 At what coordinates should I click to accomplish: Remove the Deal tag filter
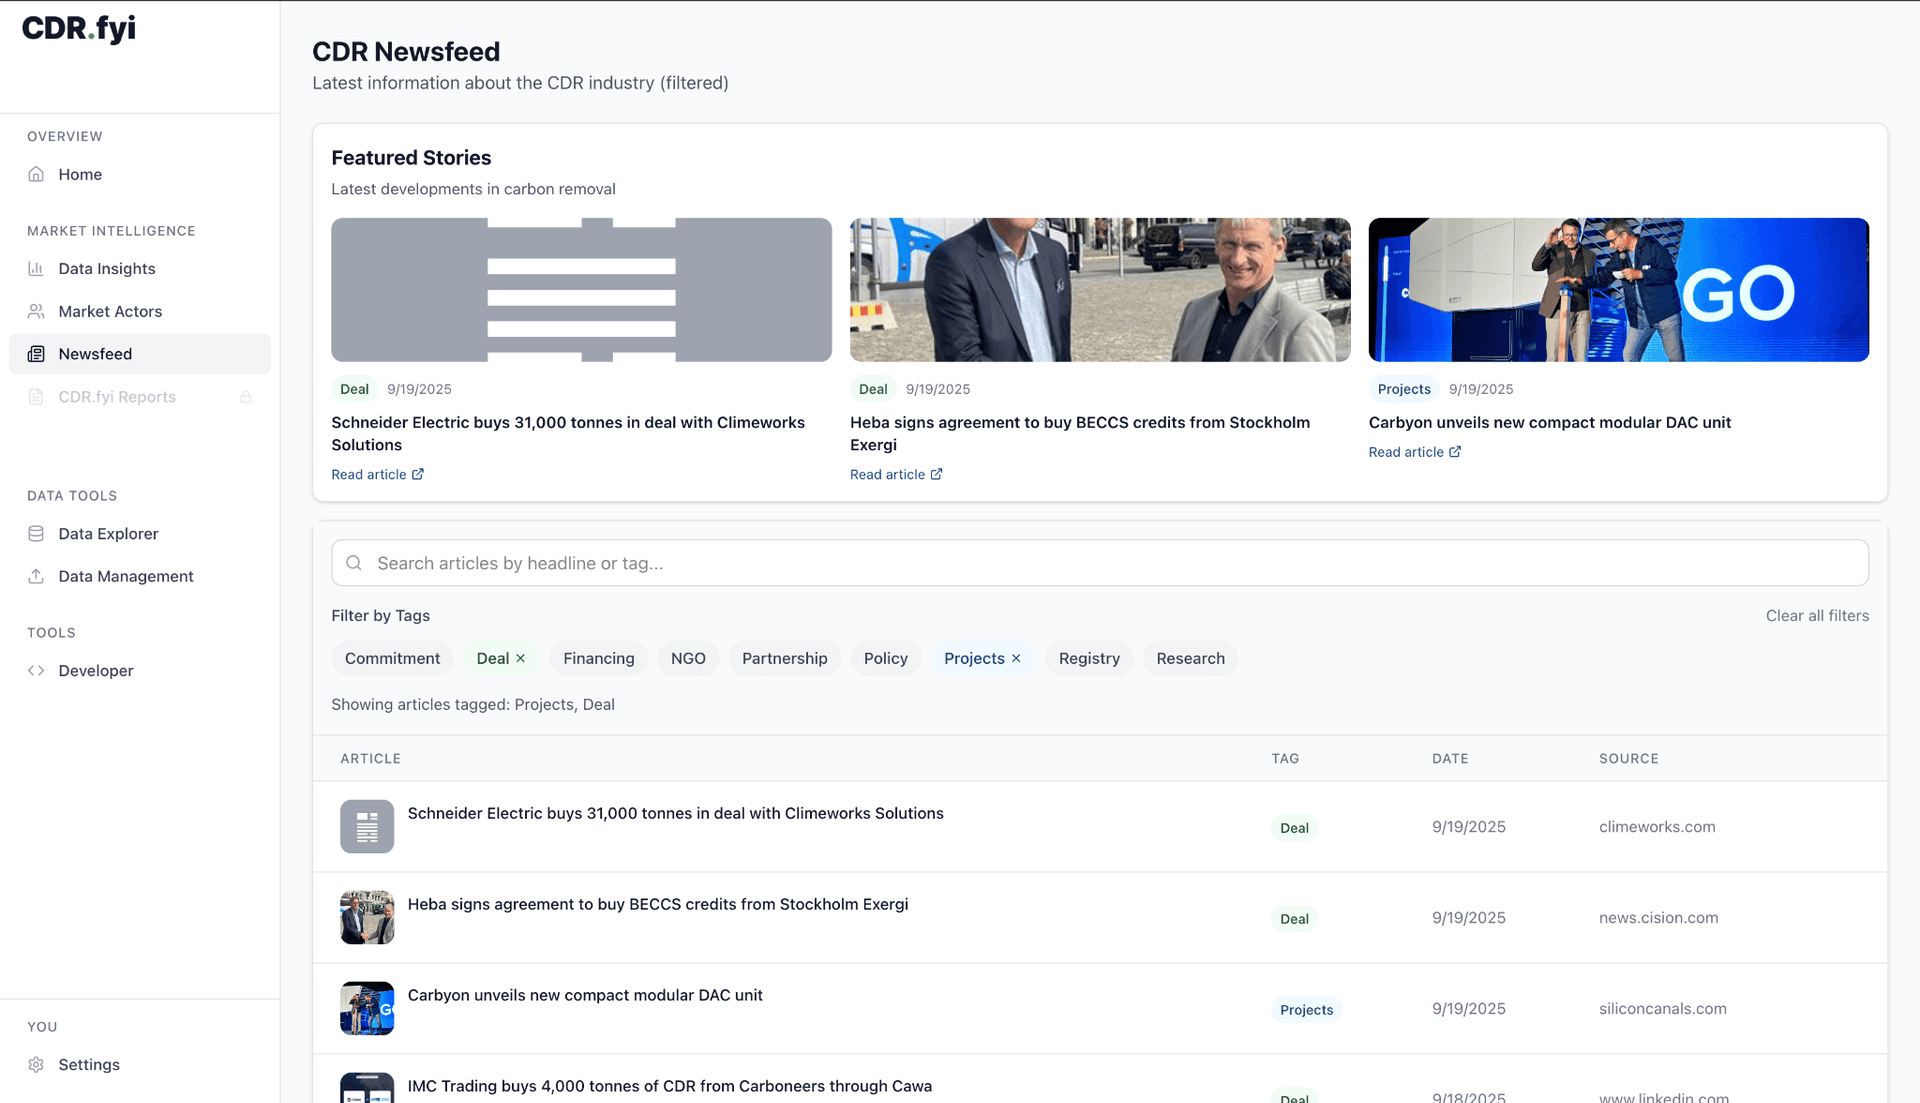coord(520,658)
